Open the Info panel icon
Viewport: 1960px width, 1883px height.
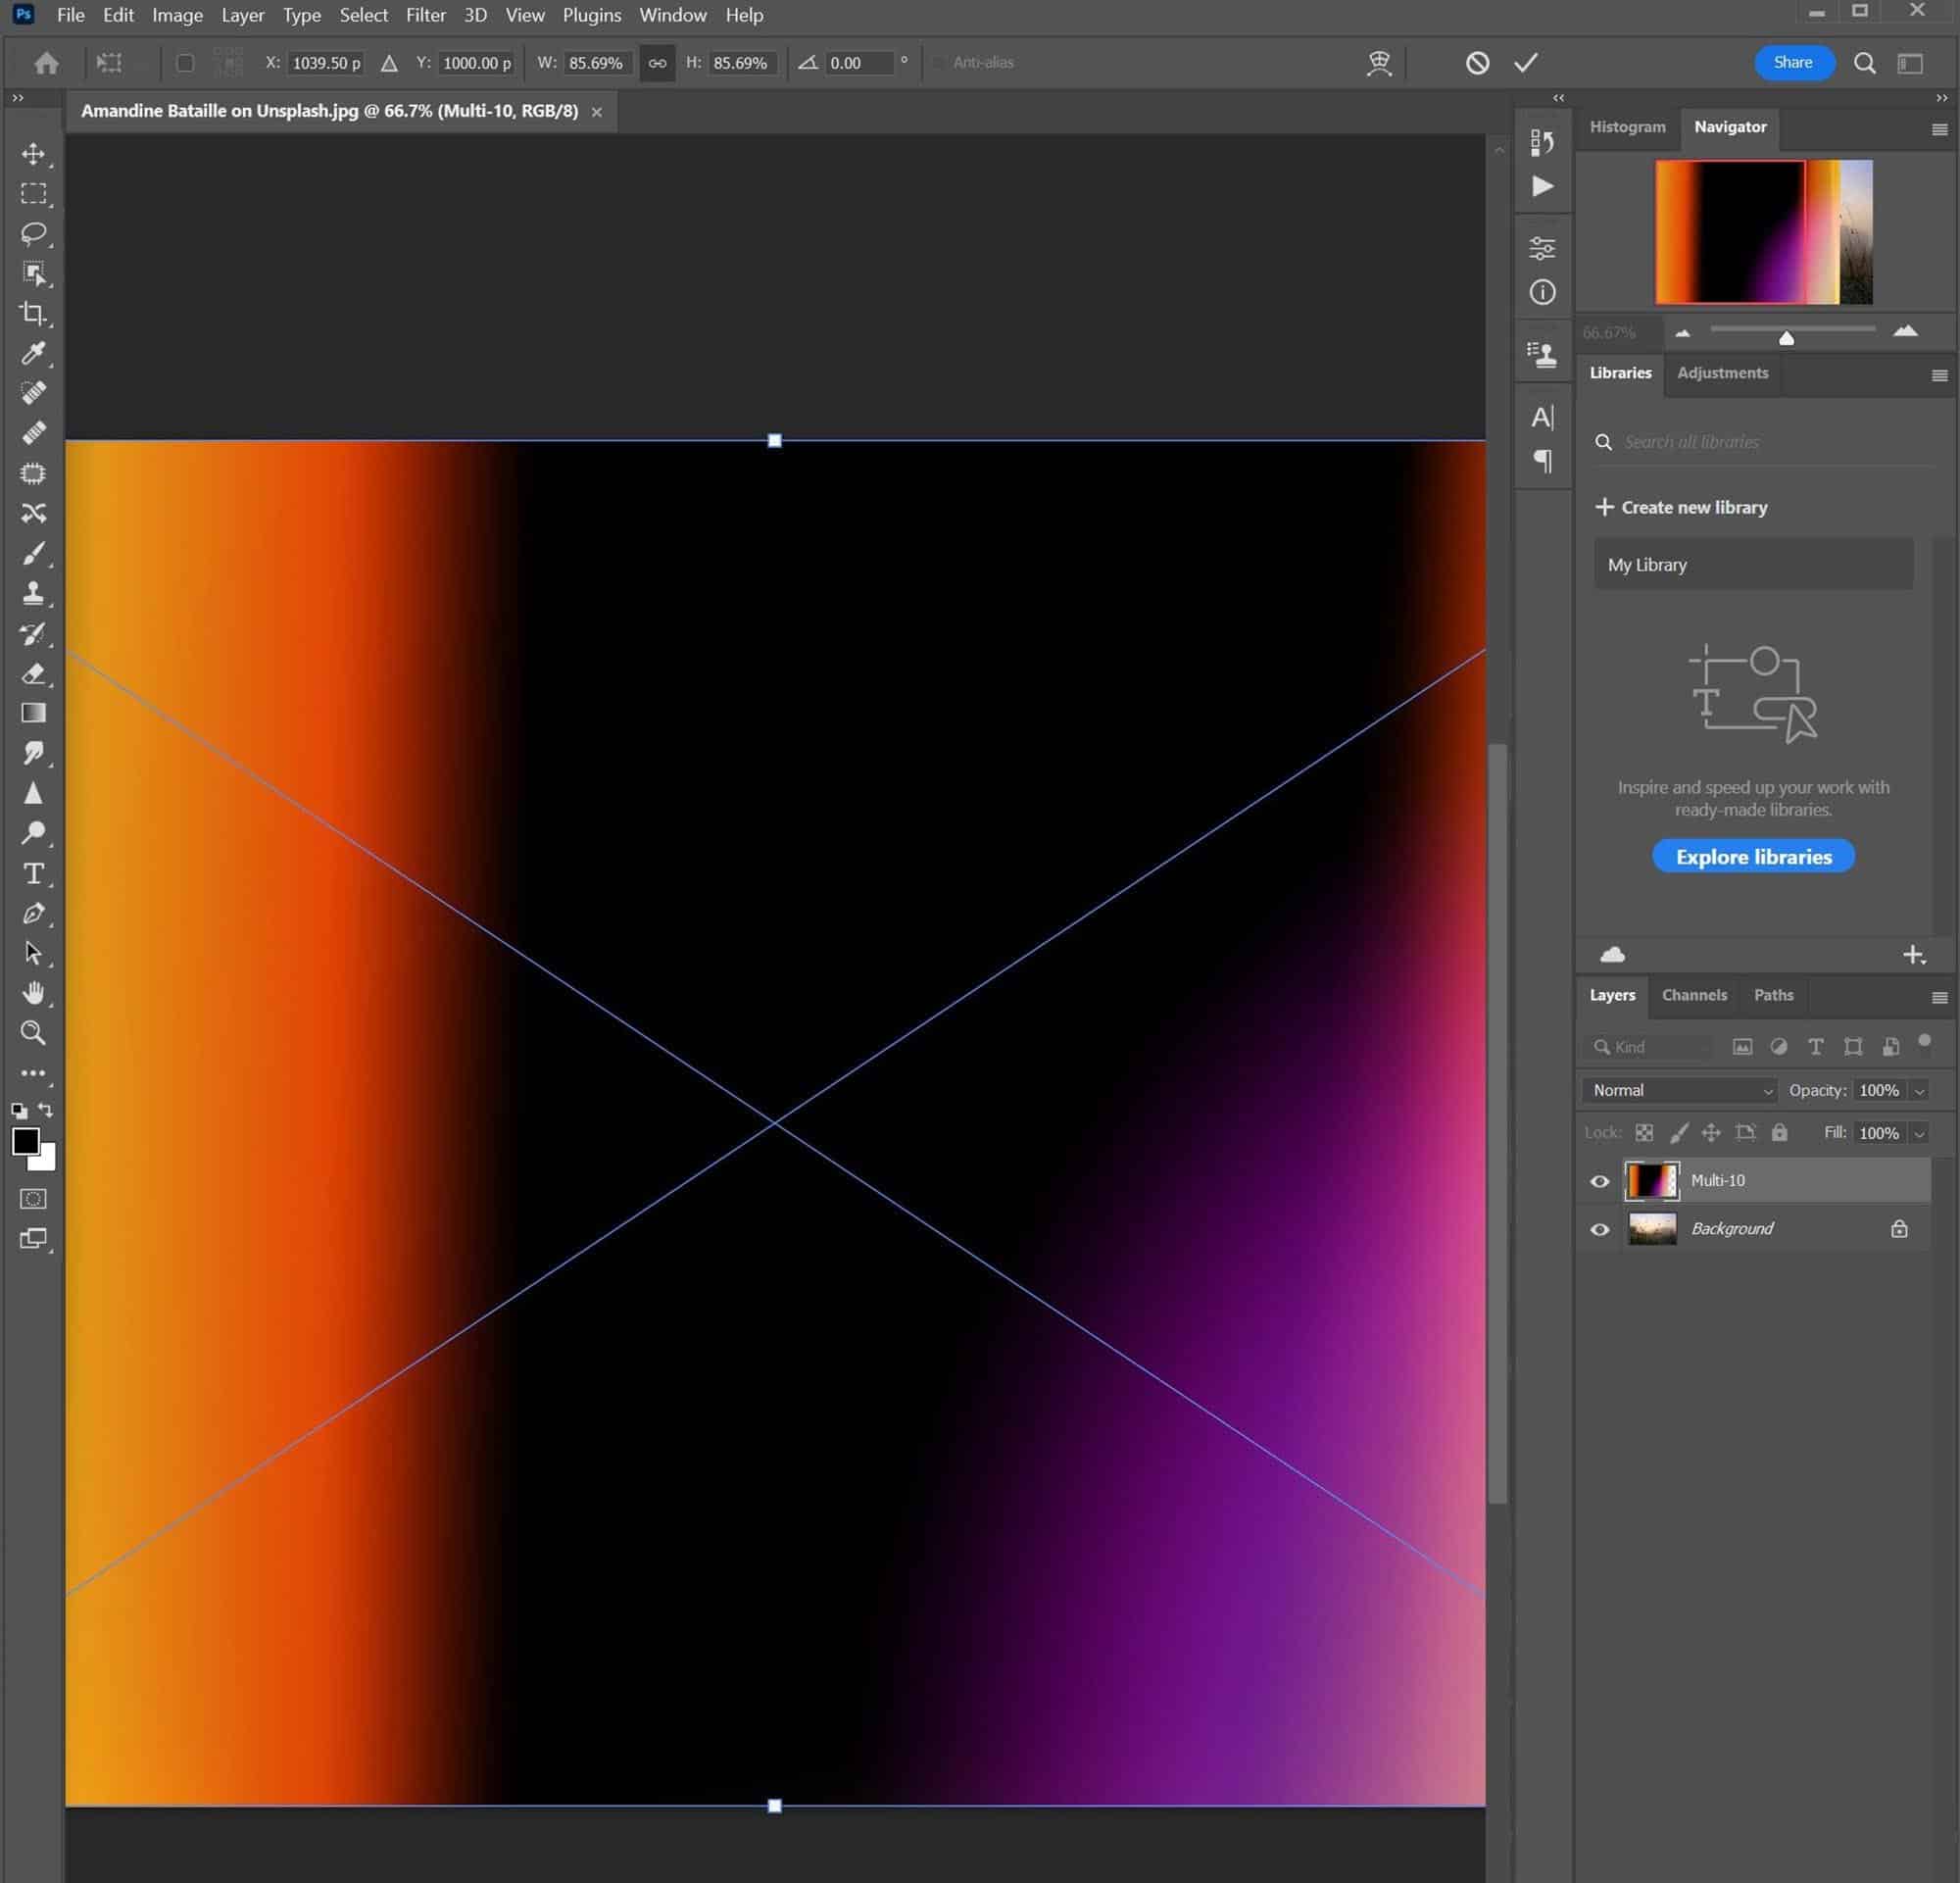1542,292
